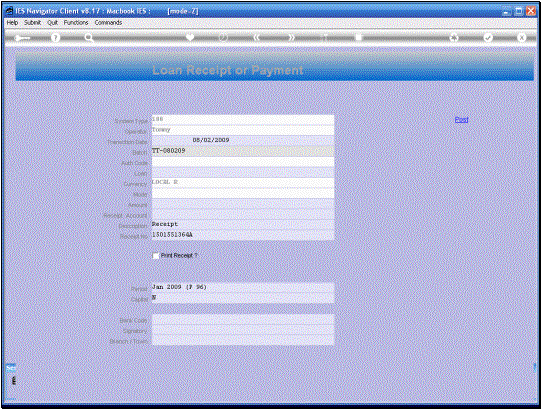Go back with the double left arrows
The width and height of the screenshot is (541, 409).
pyautogui.click(x=257, y=38)
